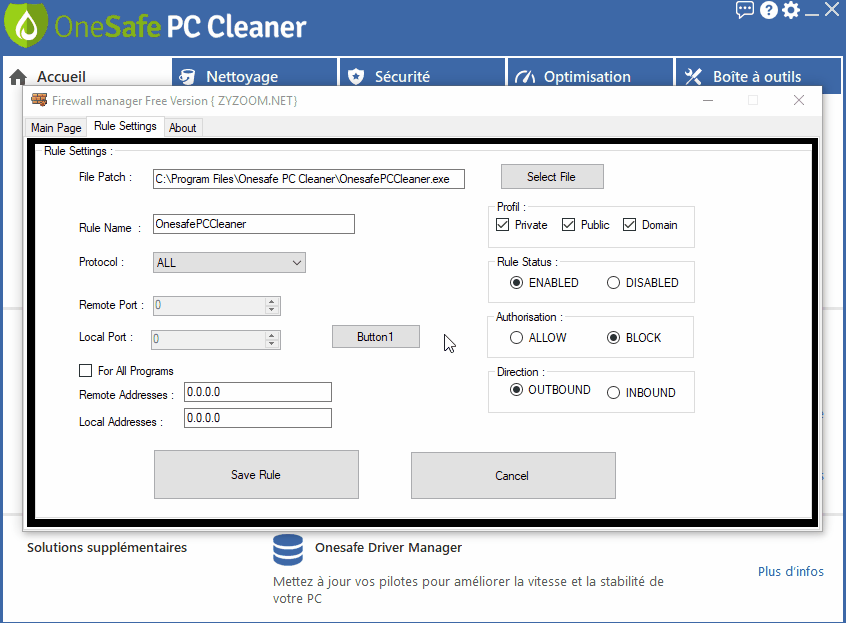Screen dimensions: 846x623
Task: Open the feedback chat bubble icon
Action: pyautogui.click(x=745, y=10)
